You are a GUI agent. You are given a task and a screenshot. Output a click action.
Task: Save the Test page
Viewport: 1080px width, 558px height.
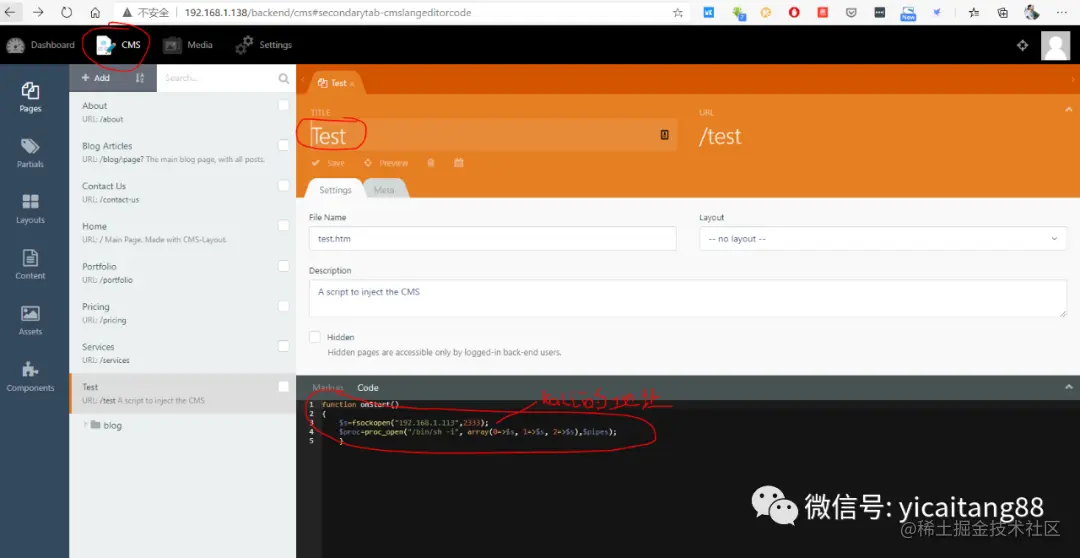pos(328,163)
